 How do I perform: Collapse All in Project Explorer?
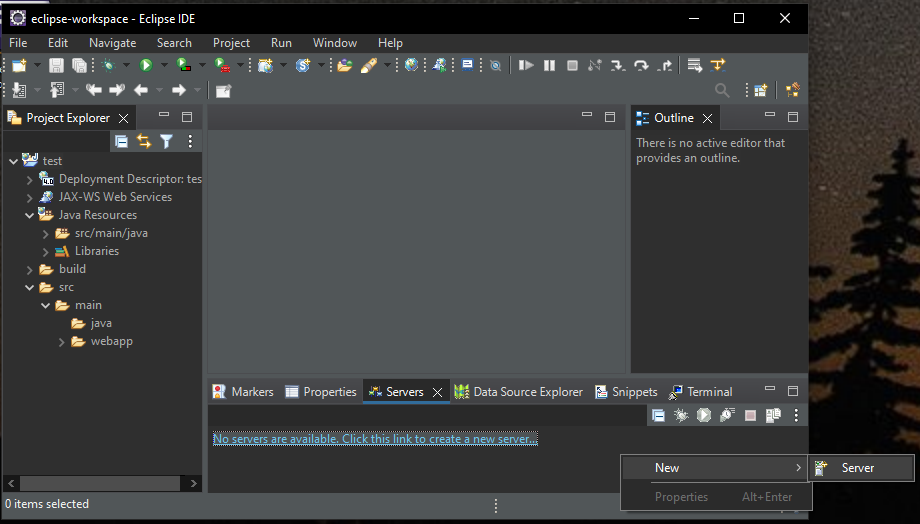121,141
